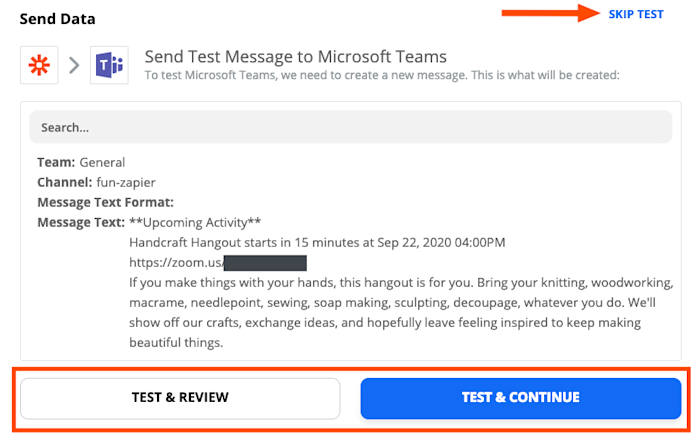The height and width of the screenshot is (442, 700).
Task: Click the chevron between the app icons
Action: [x=75, y=66]
